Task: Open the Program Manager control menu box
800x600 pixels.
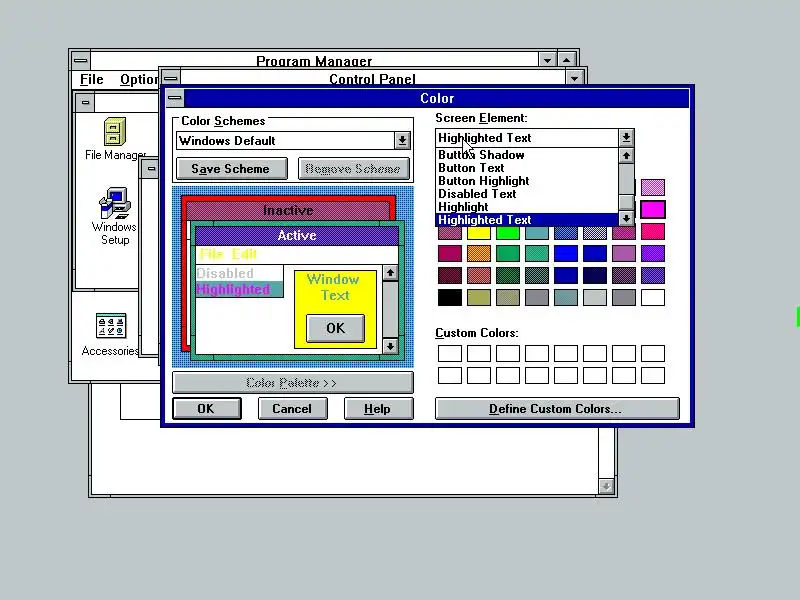Action: 80,60
